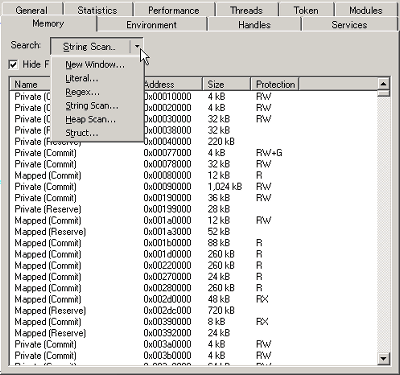Sort by the Size column header

click(x=227, y=84)
